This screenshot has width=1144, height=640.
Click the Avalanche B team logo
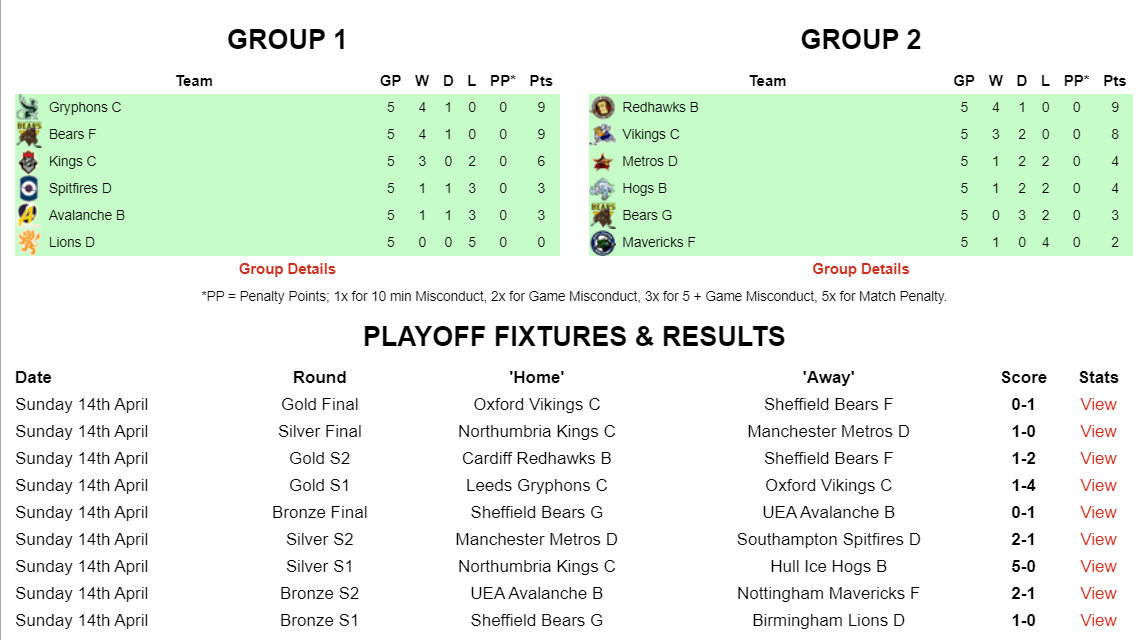[29, 215]
